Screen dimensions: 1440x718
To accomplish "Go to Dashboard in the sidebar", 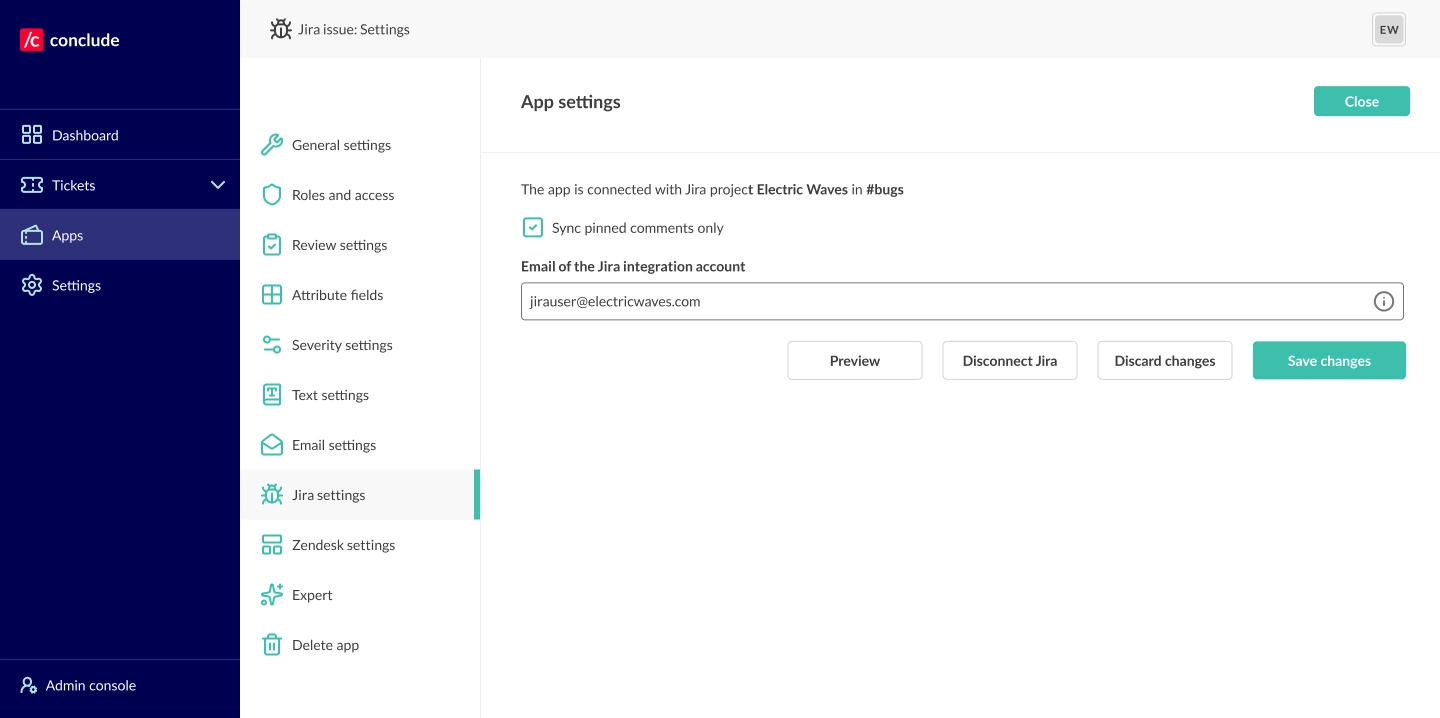I will pos(85,135).
